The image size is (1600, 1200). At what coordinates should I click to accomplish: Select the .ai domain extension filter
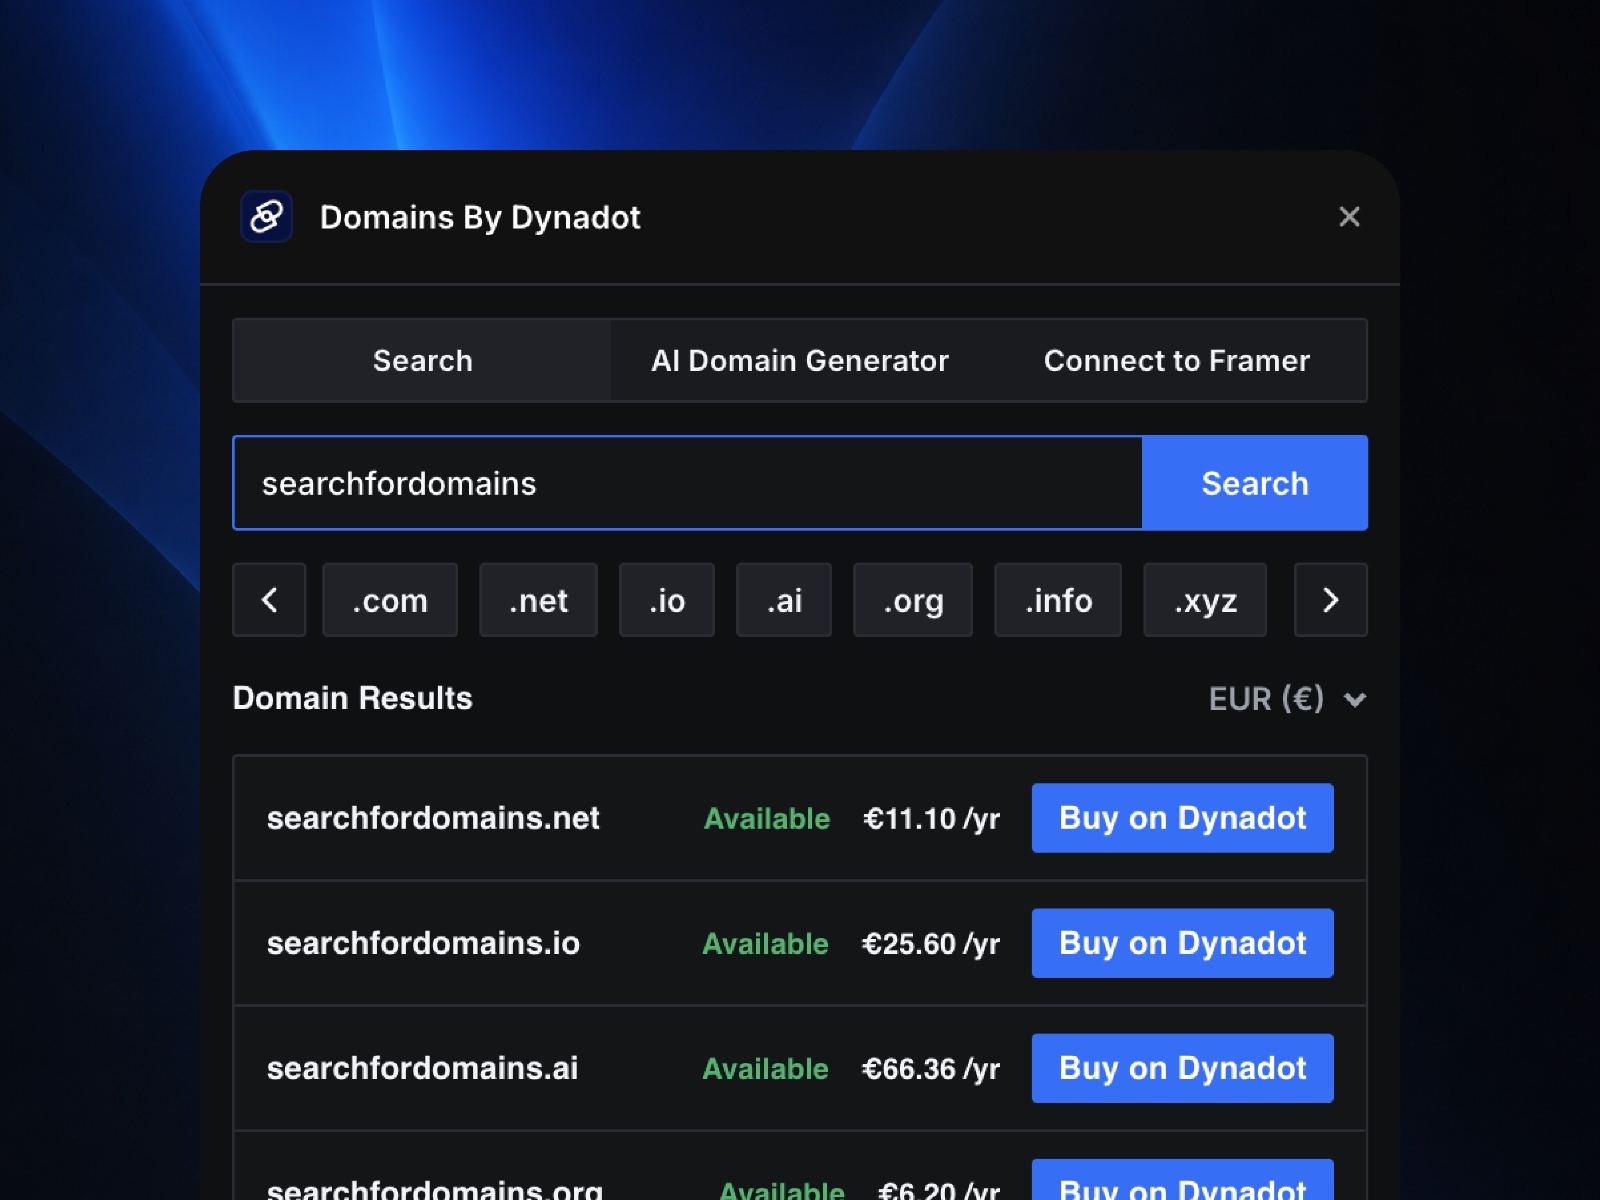tap(784, 600)
